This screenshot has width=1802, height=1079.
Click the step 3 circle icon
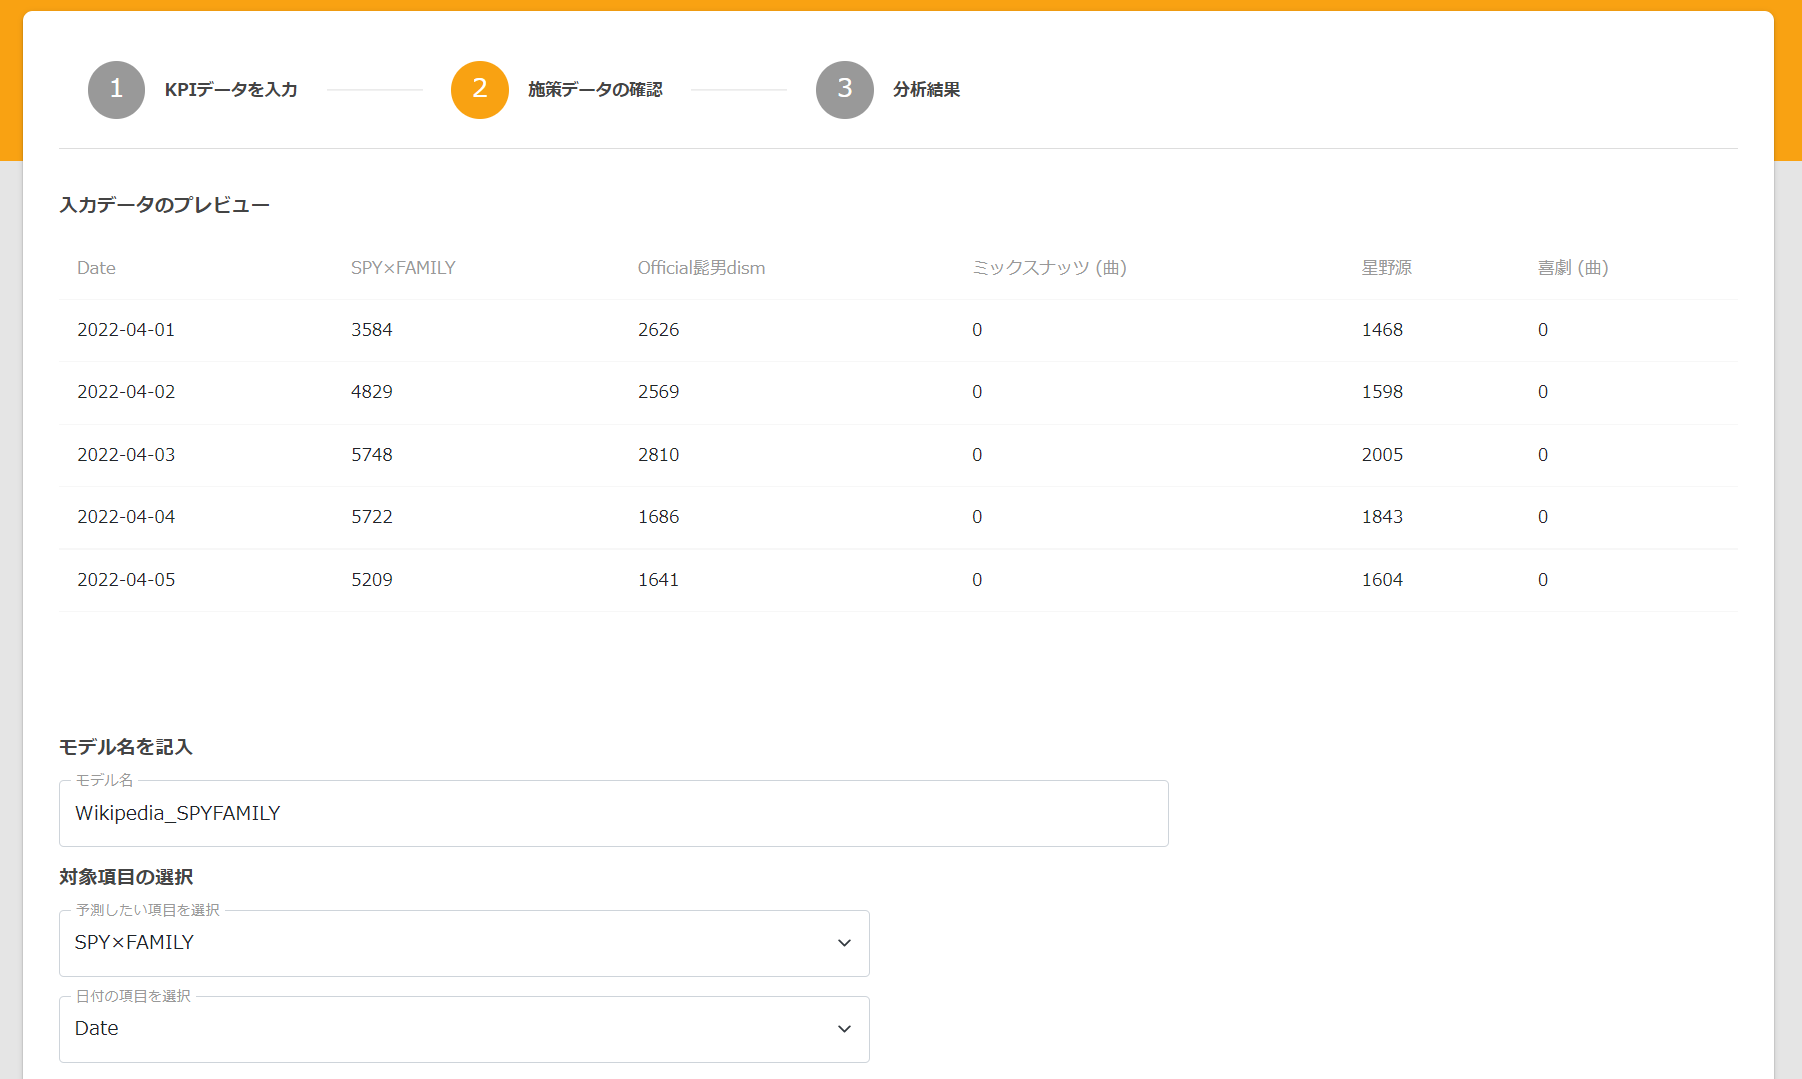tap(844, 90)
